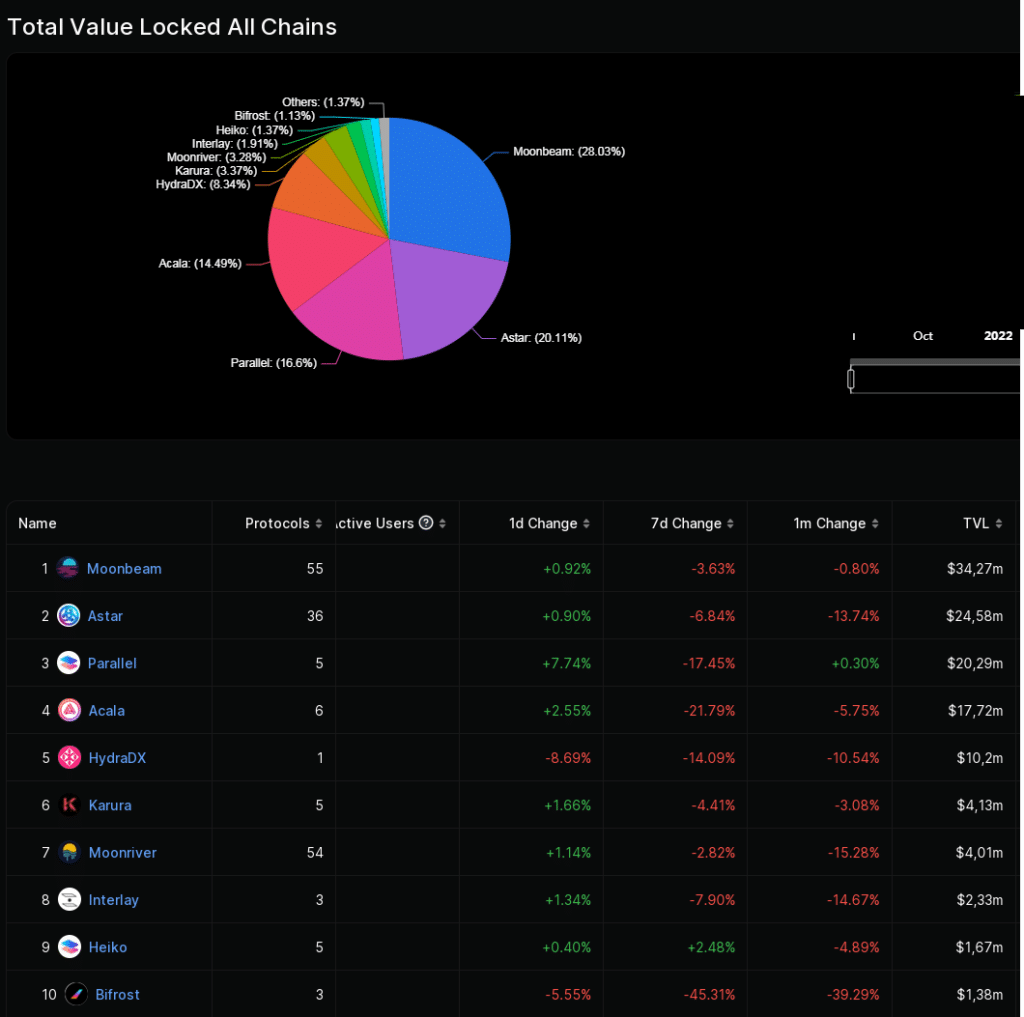Open the HydraDX chain link
The height and width of the screenshot is (1017, 1024).
(x=118, y=758)
